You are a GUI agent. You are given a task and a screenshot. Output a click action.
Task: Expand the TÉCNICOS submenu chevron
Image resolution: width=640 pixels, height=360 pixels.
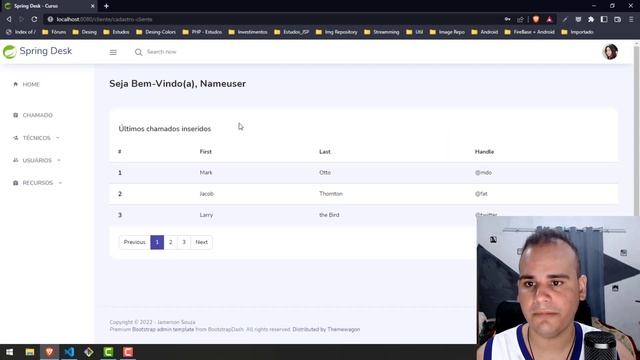coord(58,138)
